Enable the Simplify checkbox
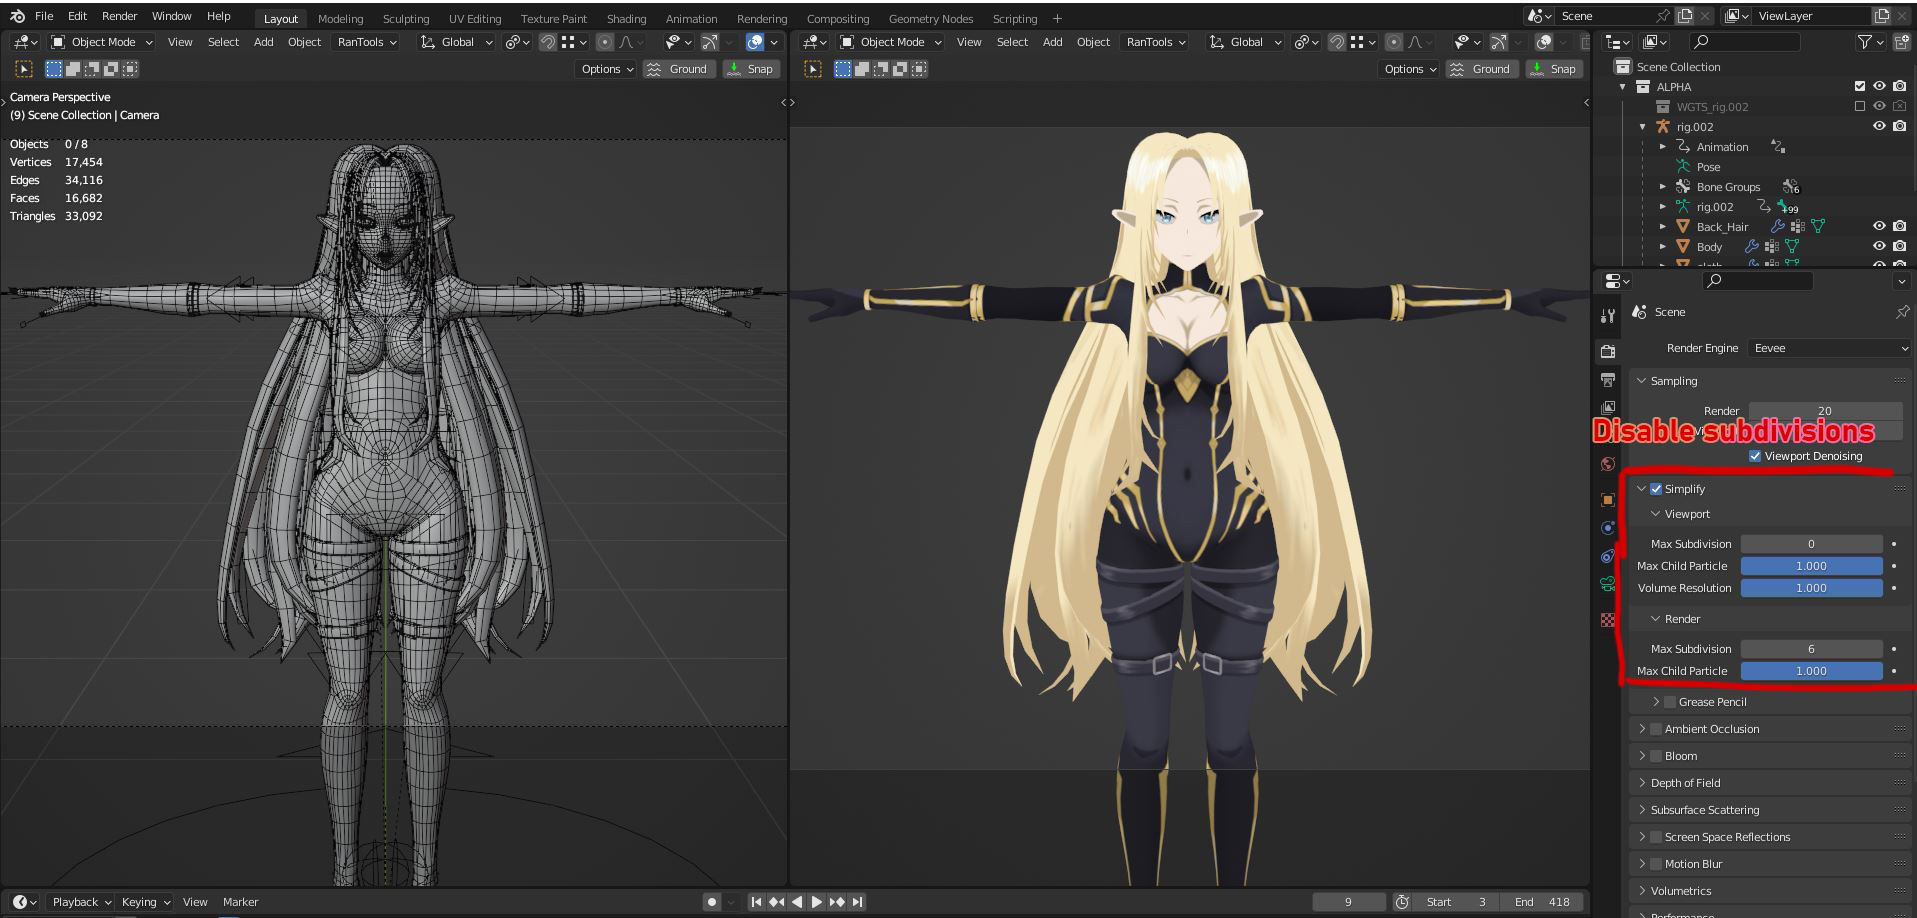Image resolution: width=1917 pixels, height=918 pixels. tap(1657, 488)
